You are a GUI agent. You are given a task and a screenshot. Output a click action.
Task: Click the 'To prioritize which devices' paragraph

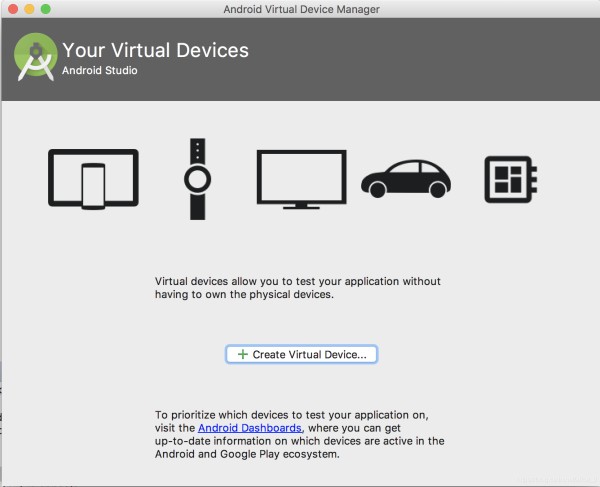pyautogui.click(x=300, y=434)
